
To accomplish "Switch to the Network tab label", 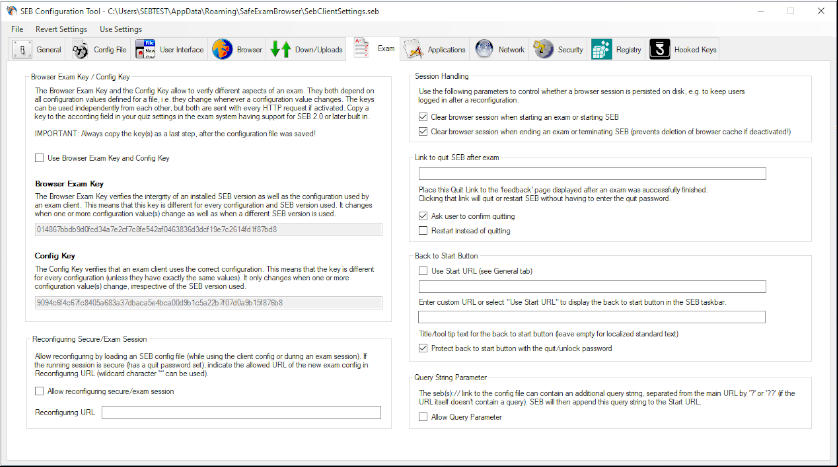I will tap(511, 50).
